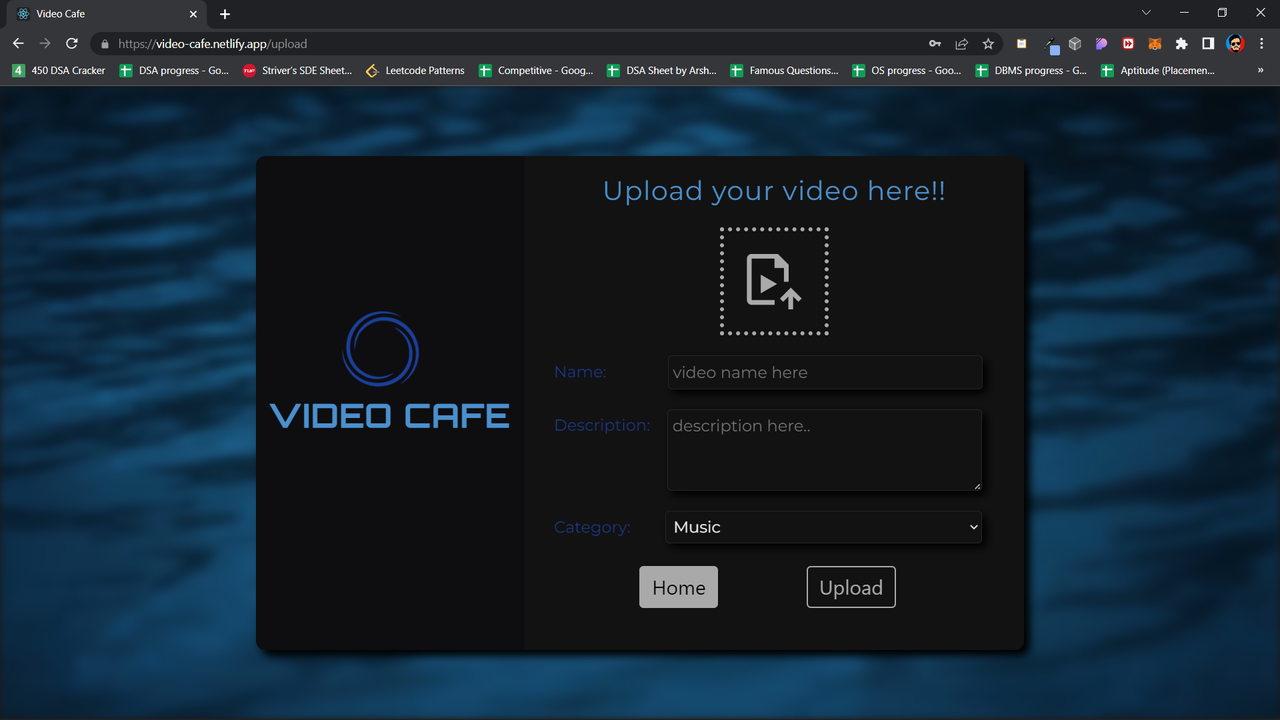Screen dimensions: 1280x720
Task: Click the video name input field
Action: pos(824,372)
